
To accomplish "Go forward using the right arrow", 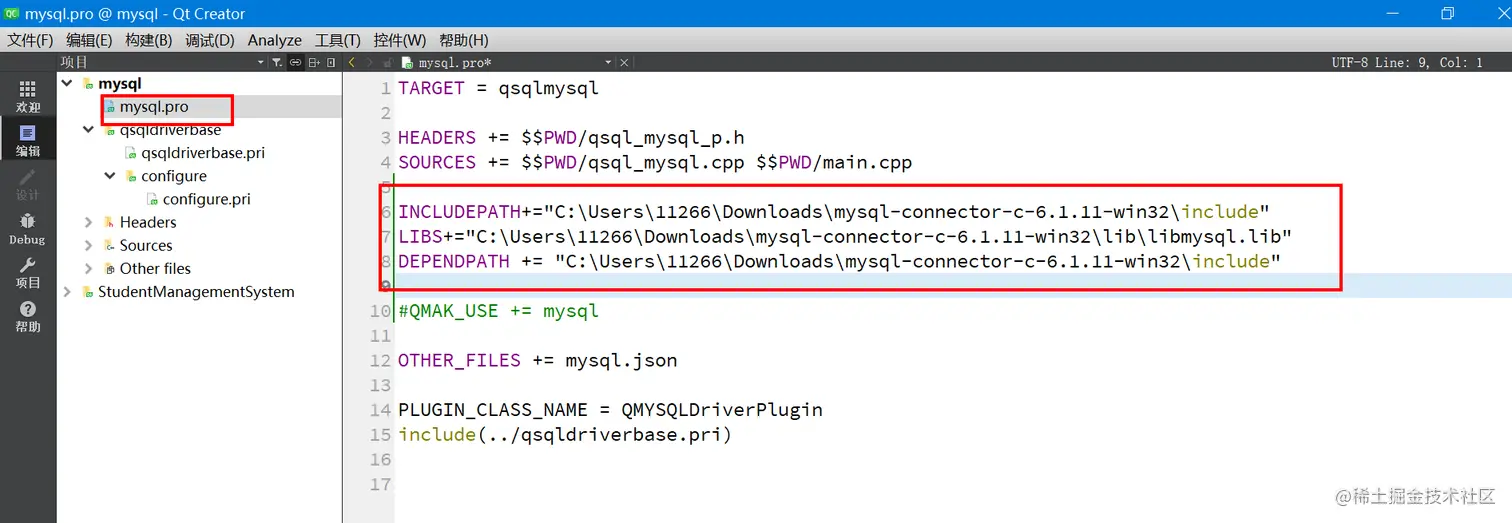I will tap(370, 62).
